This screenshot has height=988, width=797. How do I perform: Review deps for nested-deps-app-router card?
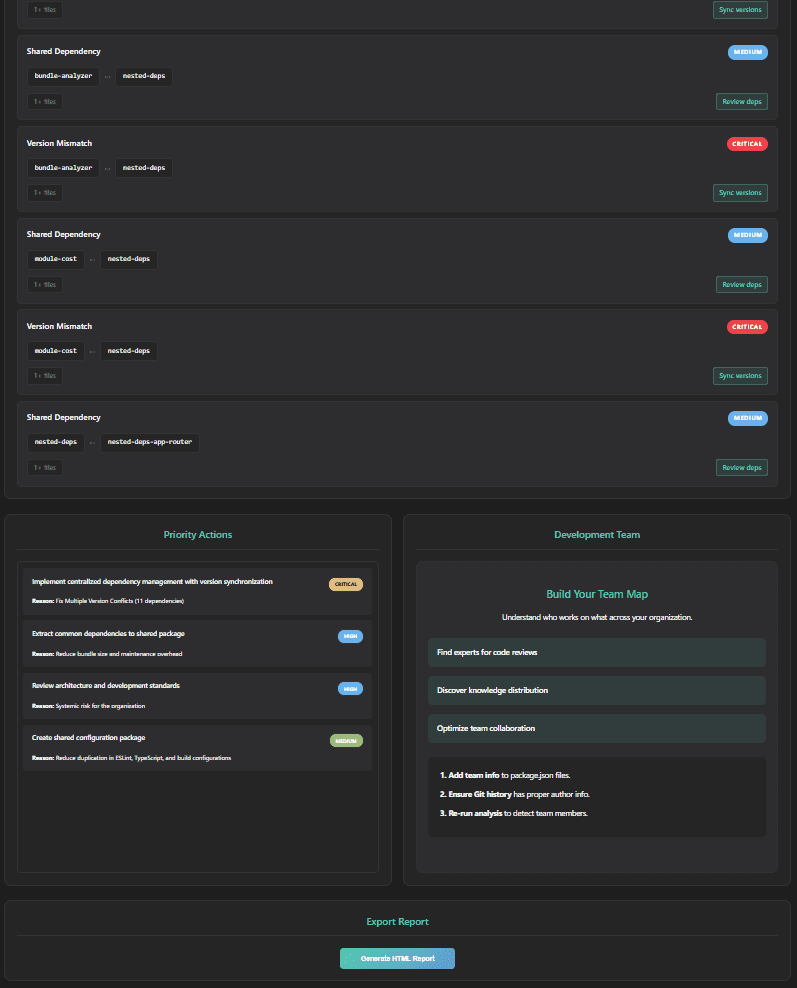click(741, 468)
